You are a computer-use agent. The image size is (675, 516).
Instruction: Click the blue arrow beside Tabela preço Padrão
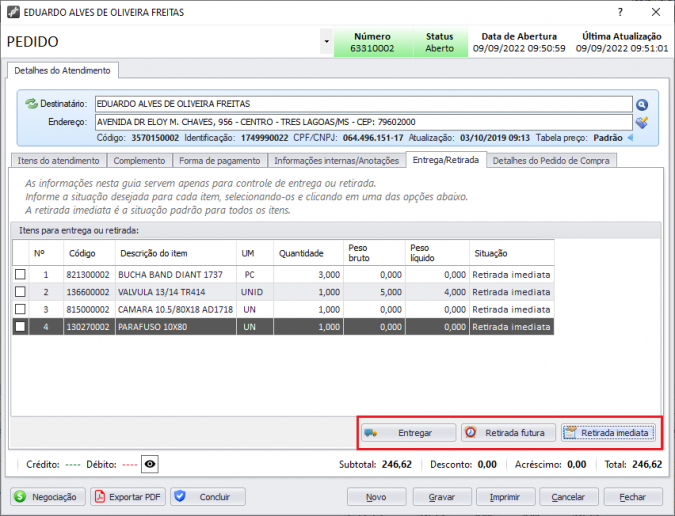(630, 138)
